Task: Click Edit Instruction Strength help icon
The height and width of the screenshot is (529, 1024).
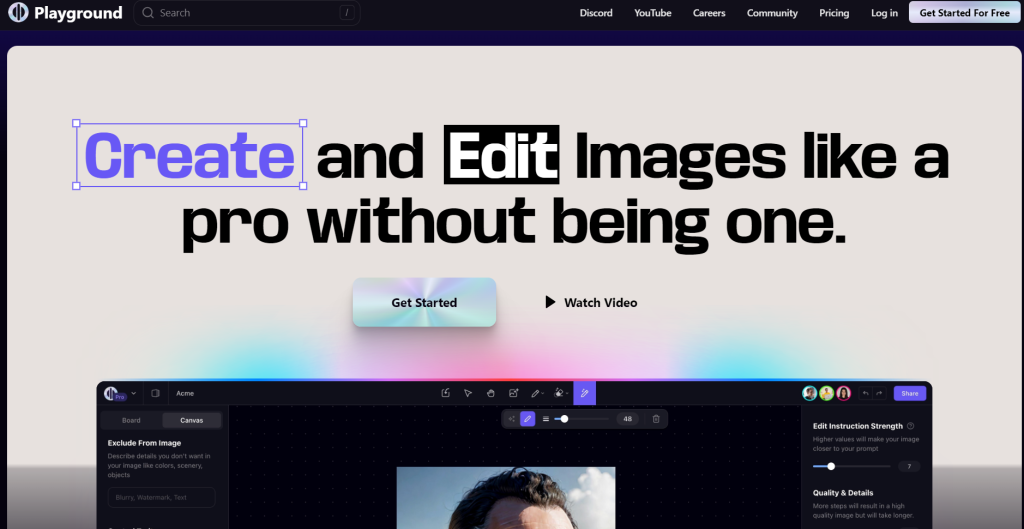Action: (910, 426)
